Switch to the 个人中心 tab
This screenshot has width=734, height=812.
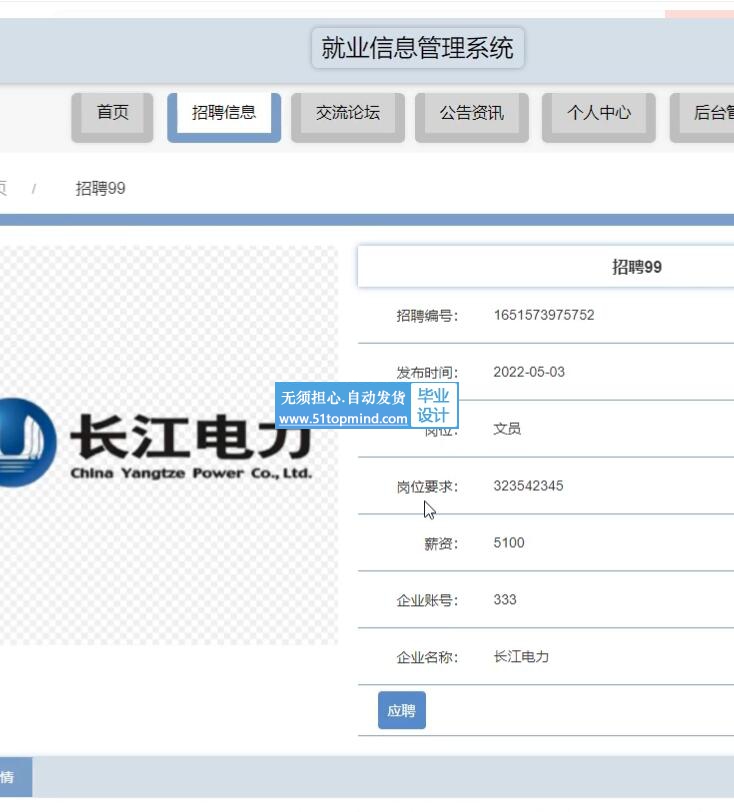[598, 118]
